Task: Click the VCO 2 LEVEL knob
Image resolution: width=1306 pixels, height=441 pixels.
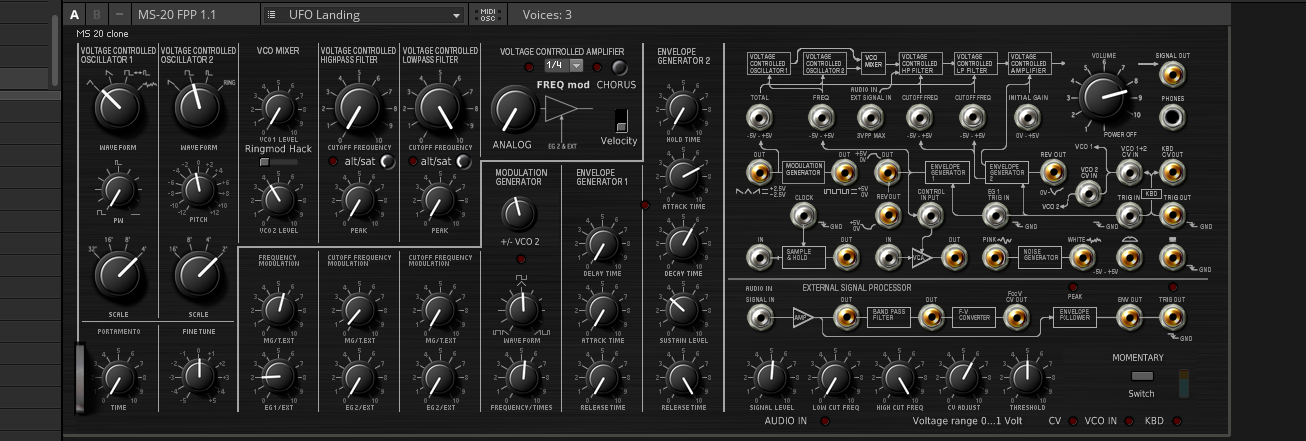Action: coord(278,201)
